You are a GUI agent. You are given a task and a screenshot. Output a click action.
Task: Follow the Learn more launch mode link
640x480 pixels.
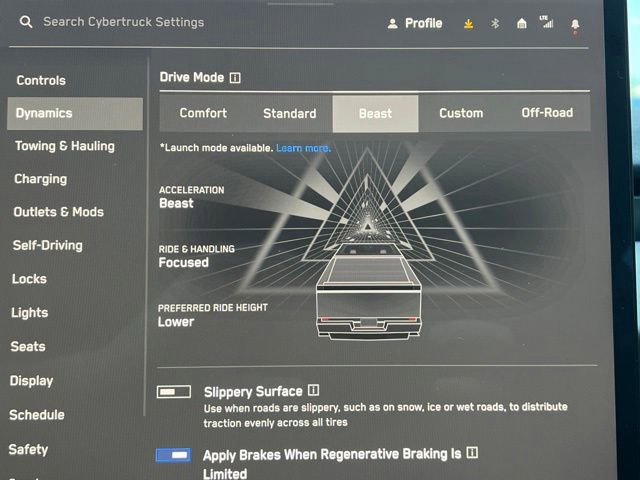click(303, 148)
